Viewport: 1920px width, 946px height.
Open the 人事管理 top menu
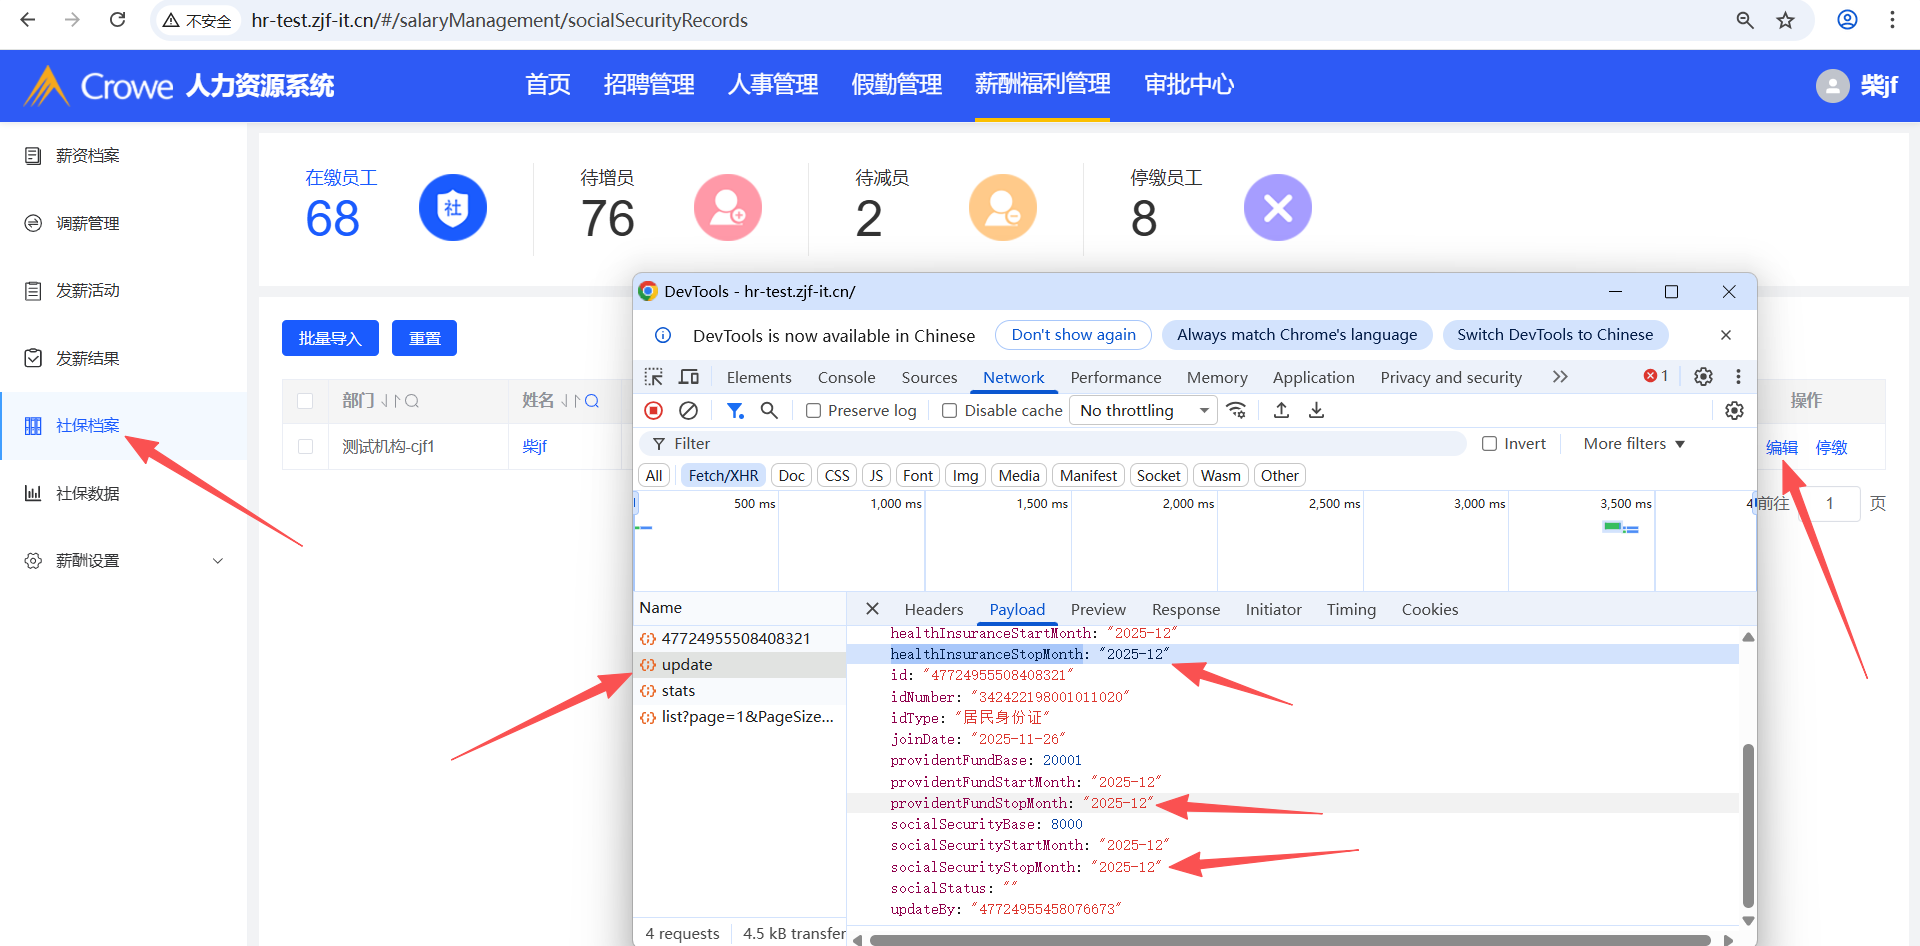(772, 85)
